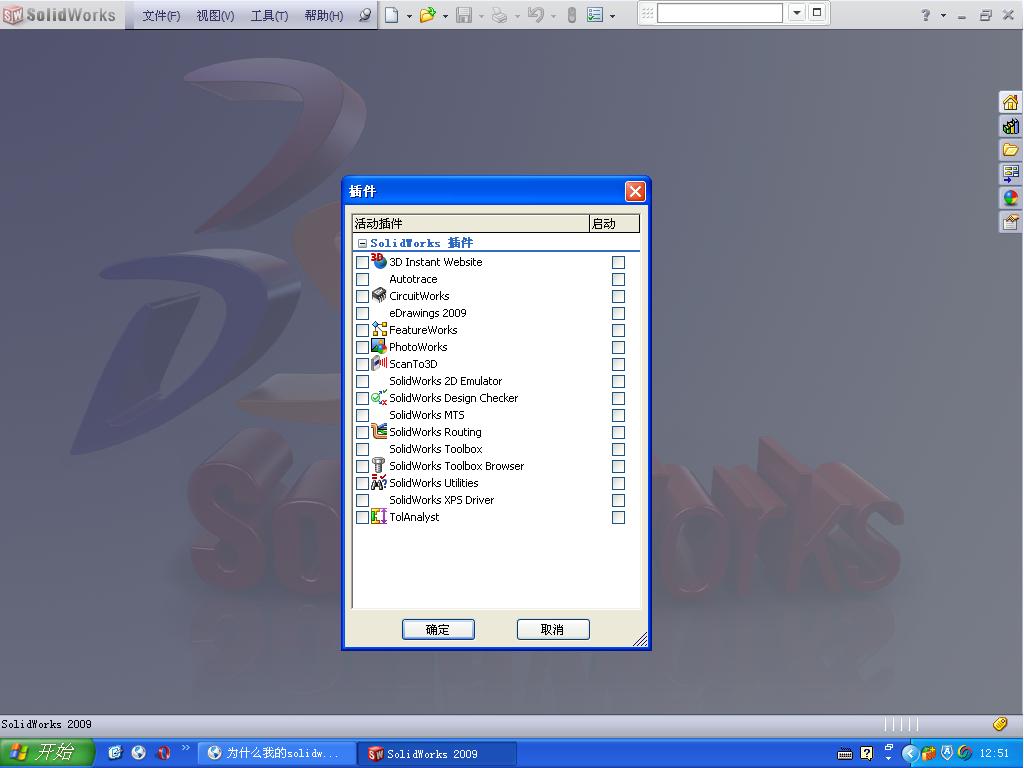Click the Help question mark icon
This screenshot has height=768, width=1024.
(x=925, y=14)
